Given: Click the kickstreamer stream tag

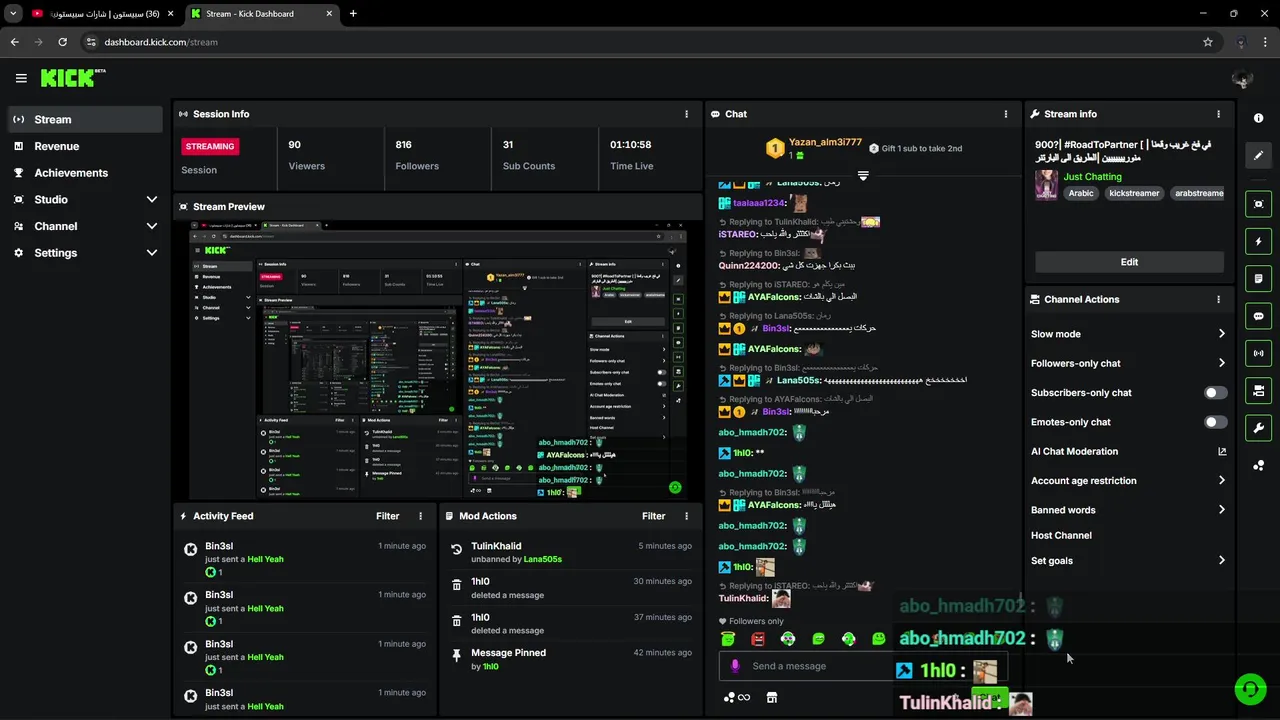Looking at the screenshot, I should pyautogui.click(x=1133, y=193).
